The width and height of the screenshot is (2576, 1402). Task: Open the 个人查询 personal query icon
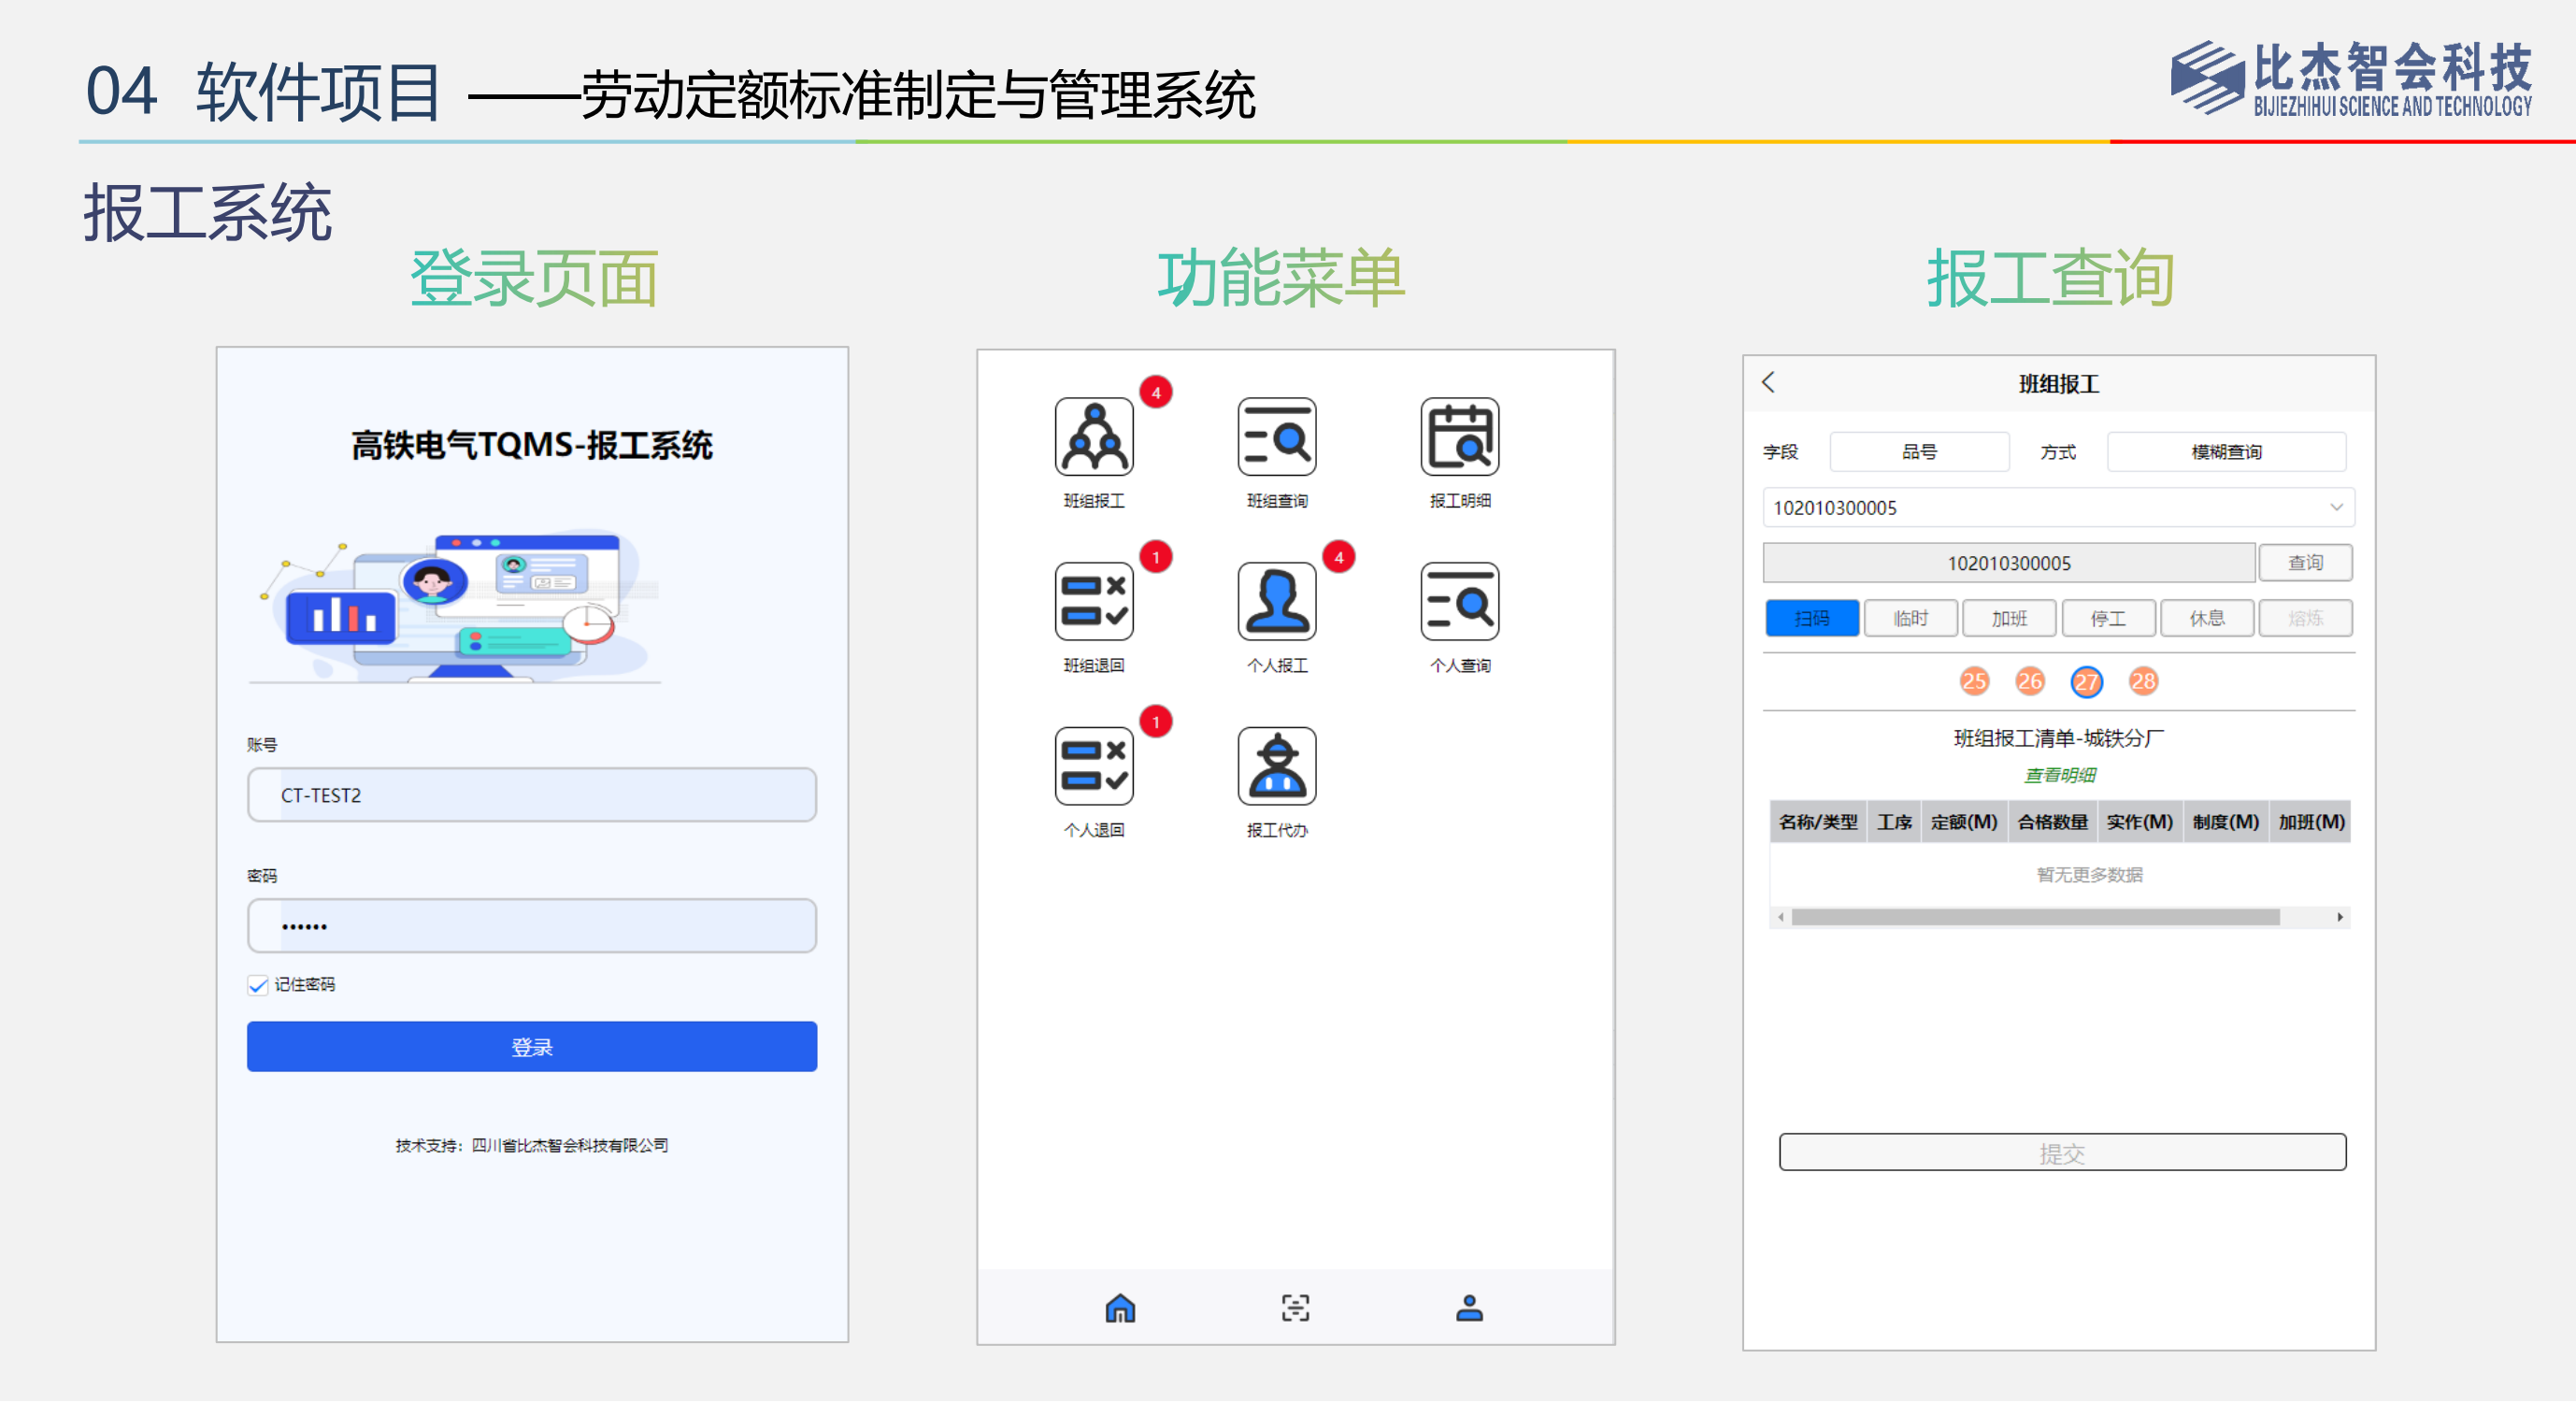pos(1460,602)
